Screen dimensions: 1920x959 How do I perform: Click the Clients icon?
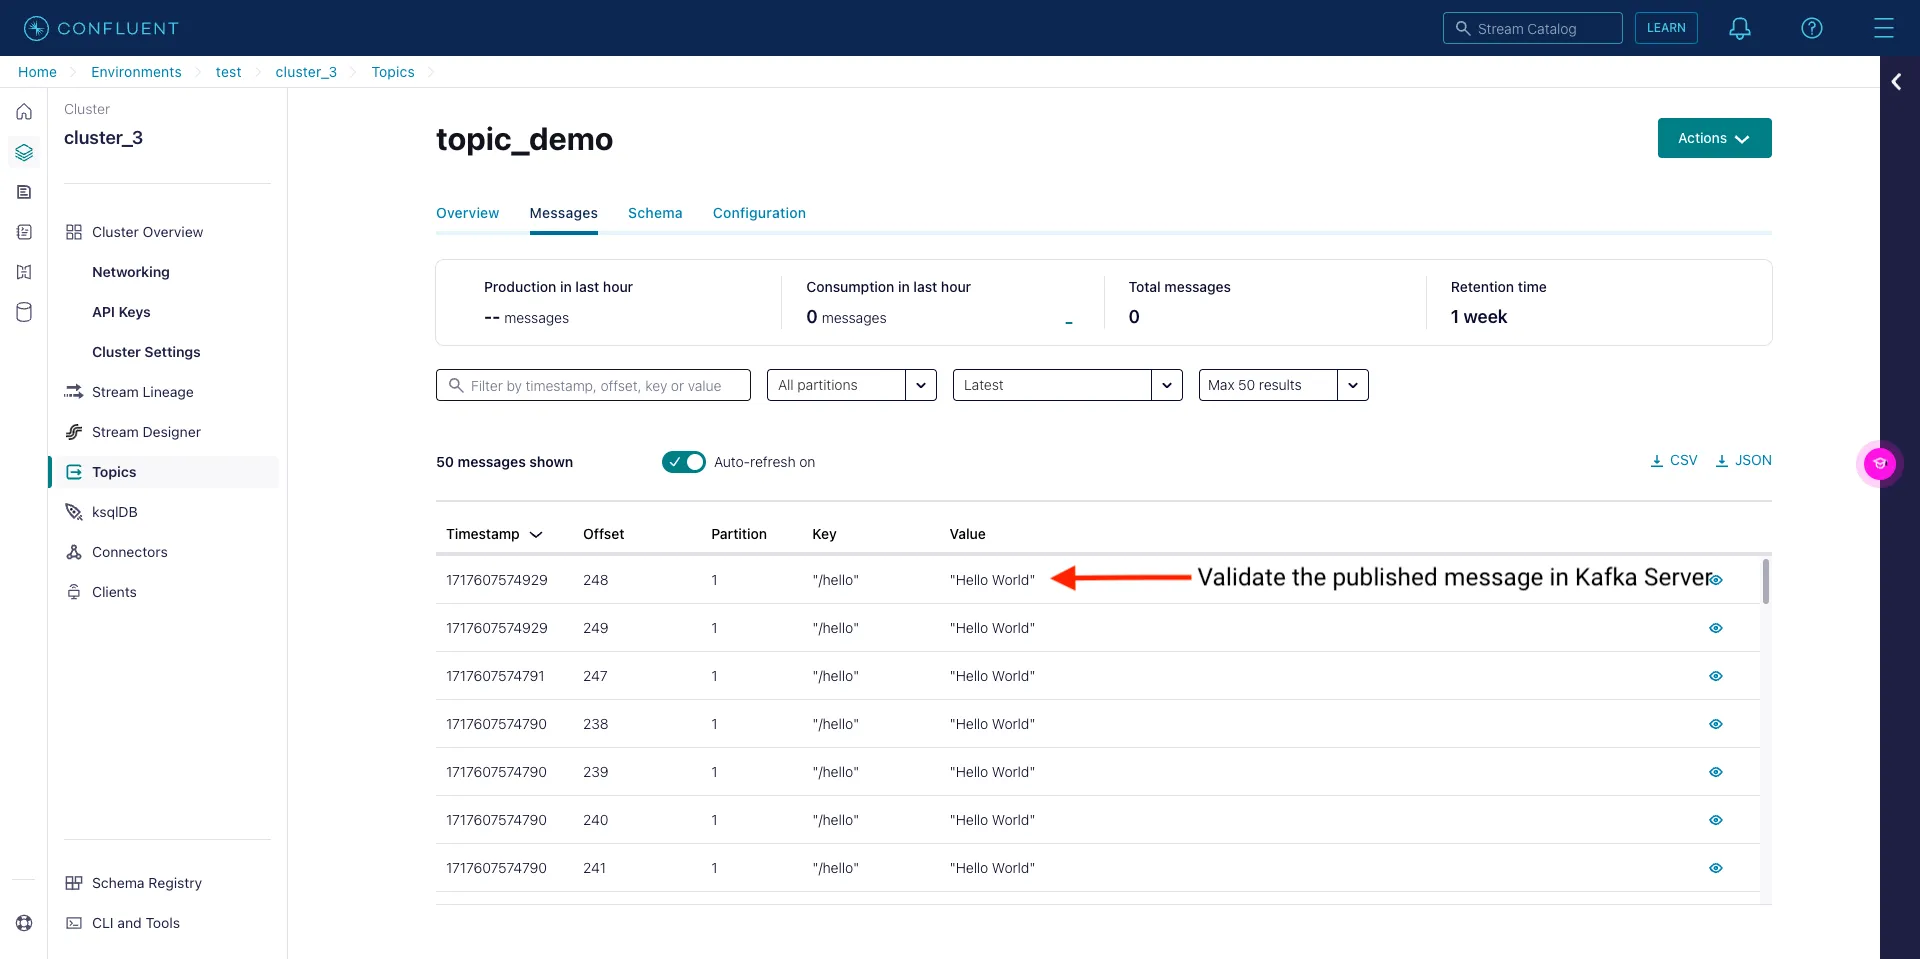(74, 592)
